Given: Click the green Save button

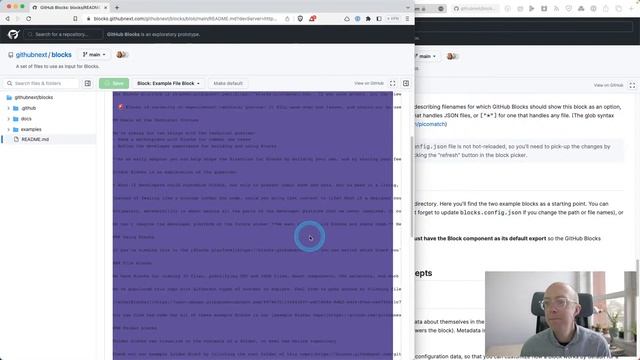Looking at the screenshot, I should (114, 83).
